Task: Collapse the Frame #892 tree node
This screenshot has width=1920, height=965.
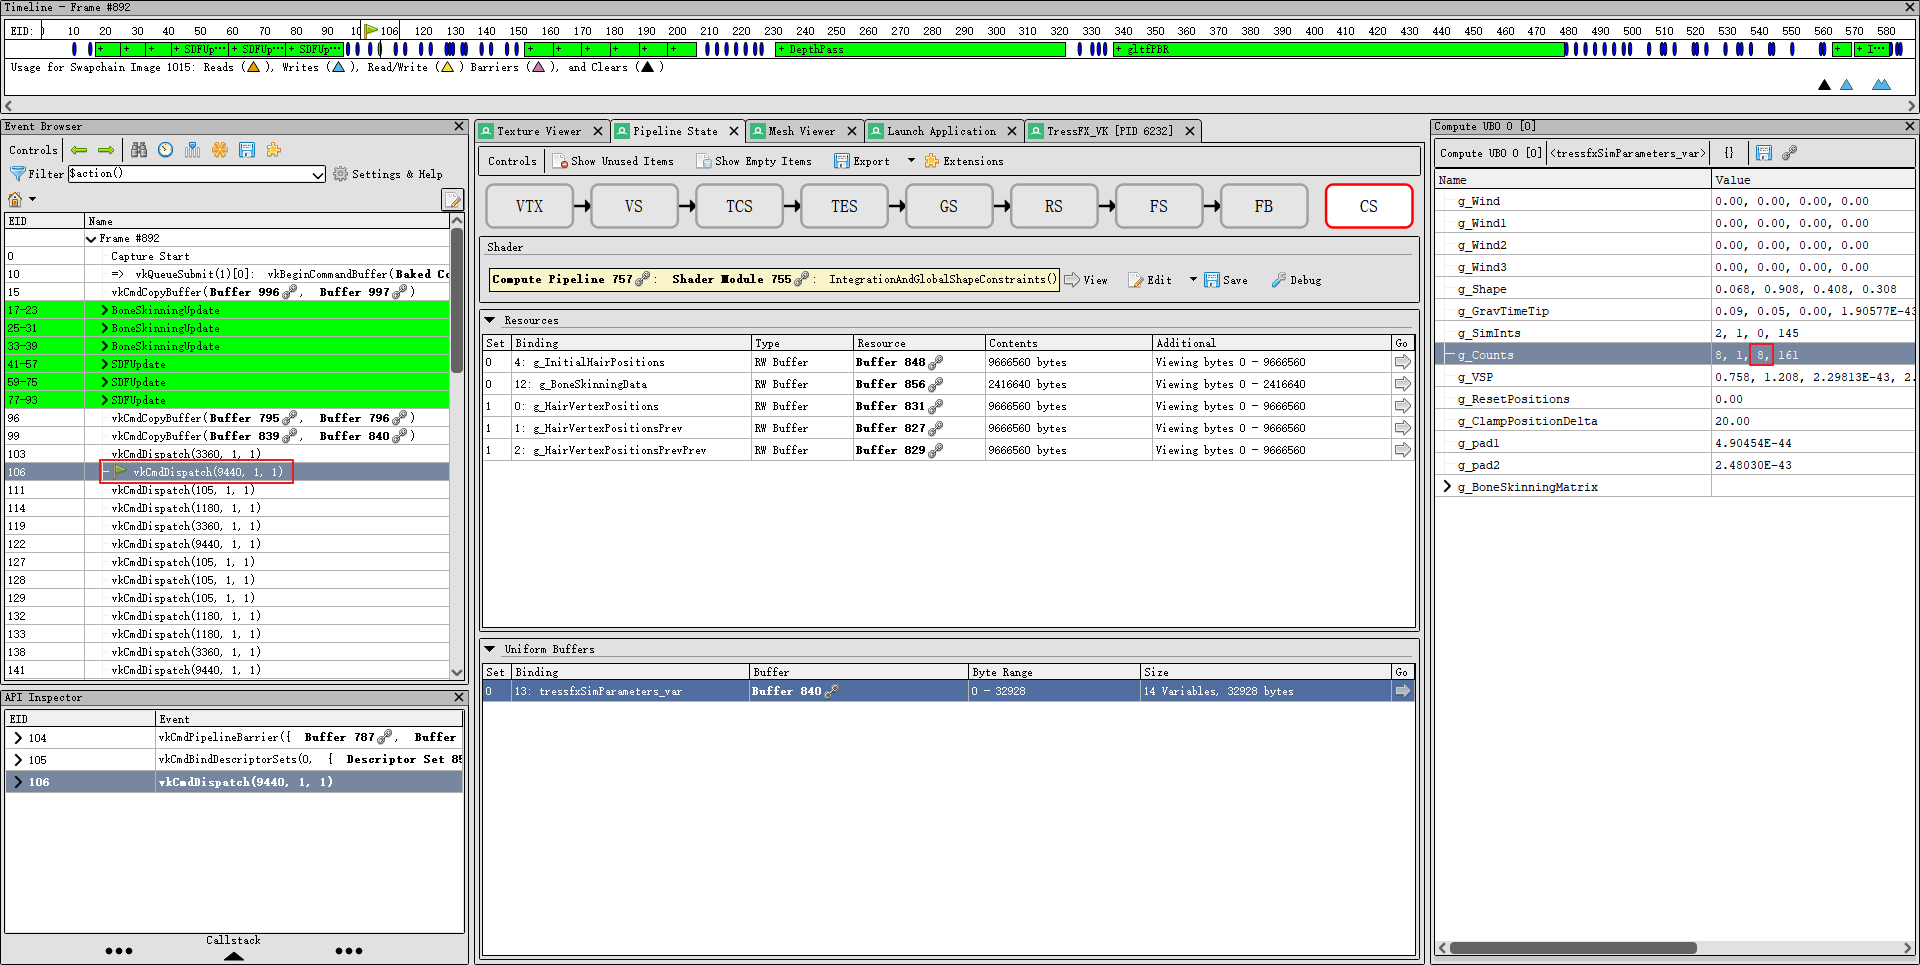Action: (91, 239)
